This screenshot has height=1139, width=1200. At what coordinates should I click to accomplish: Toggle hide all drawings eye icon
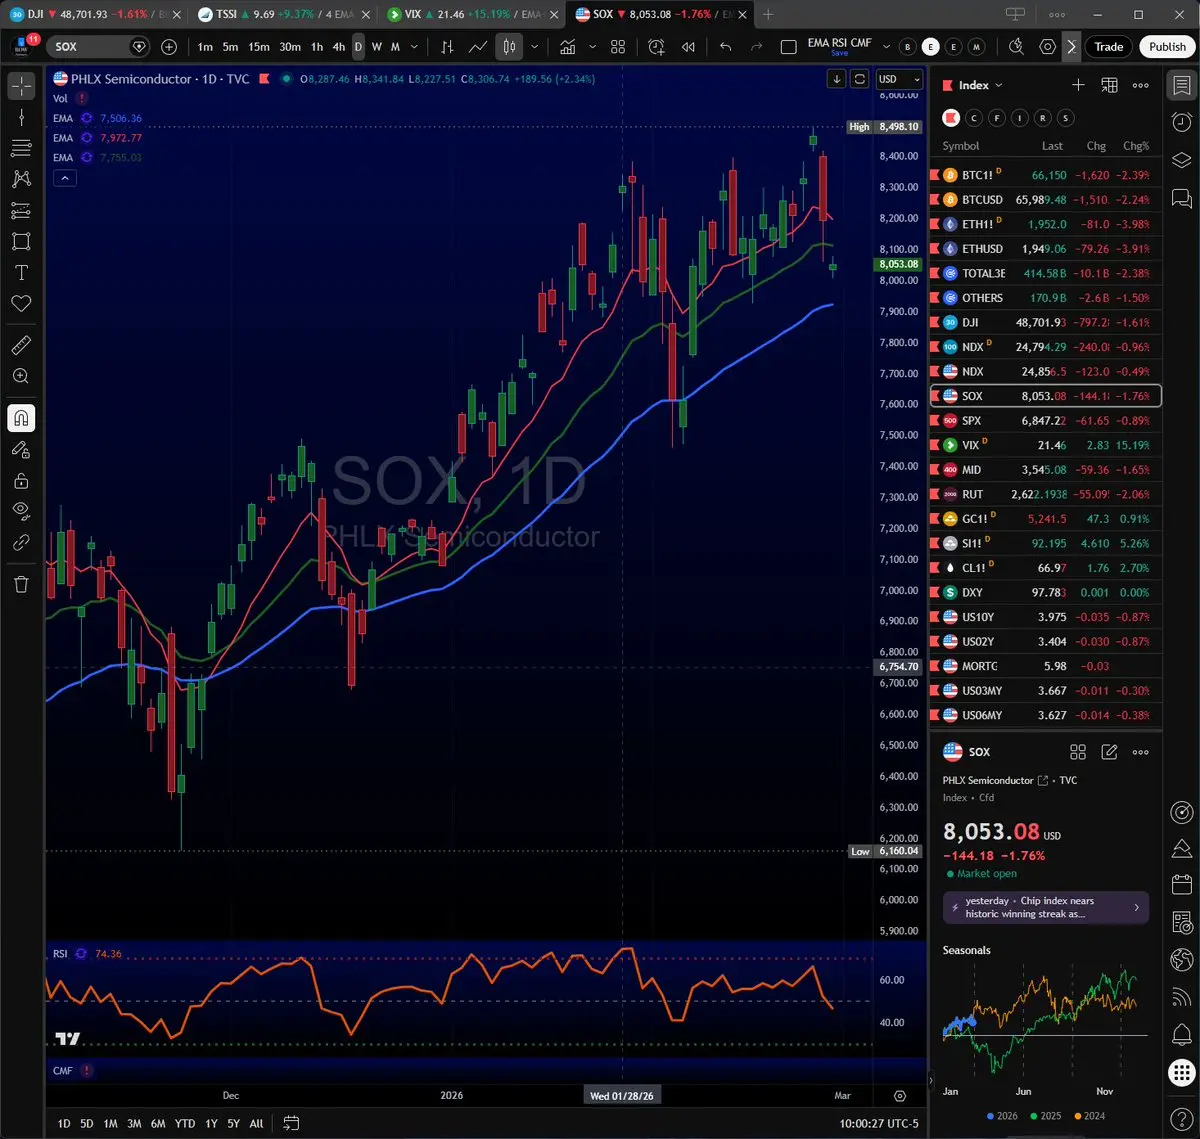(21, 511)
